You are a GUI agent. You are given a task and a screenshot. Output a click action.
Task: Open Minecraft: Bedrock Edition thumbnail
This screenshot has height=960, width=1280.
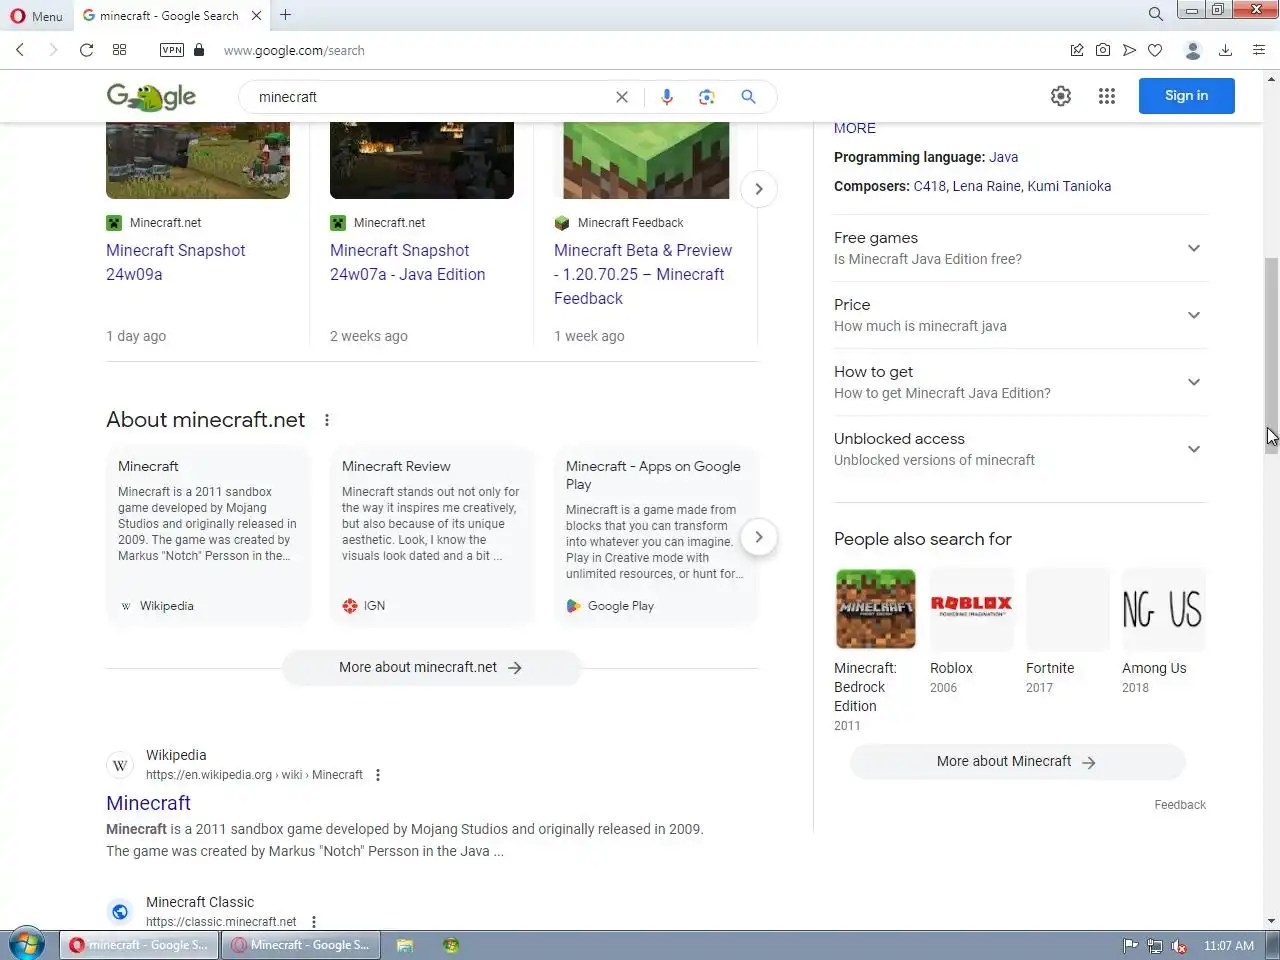[876, 609]
